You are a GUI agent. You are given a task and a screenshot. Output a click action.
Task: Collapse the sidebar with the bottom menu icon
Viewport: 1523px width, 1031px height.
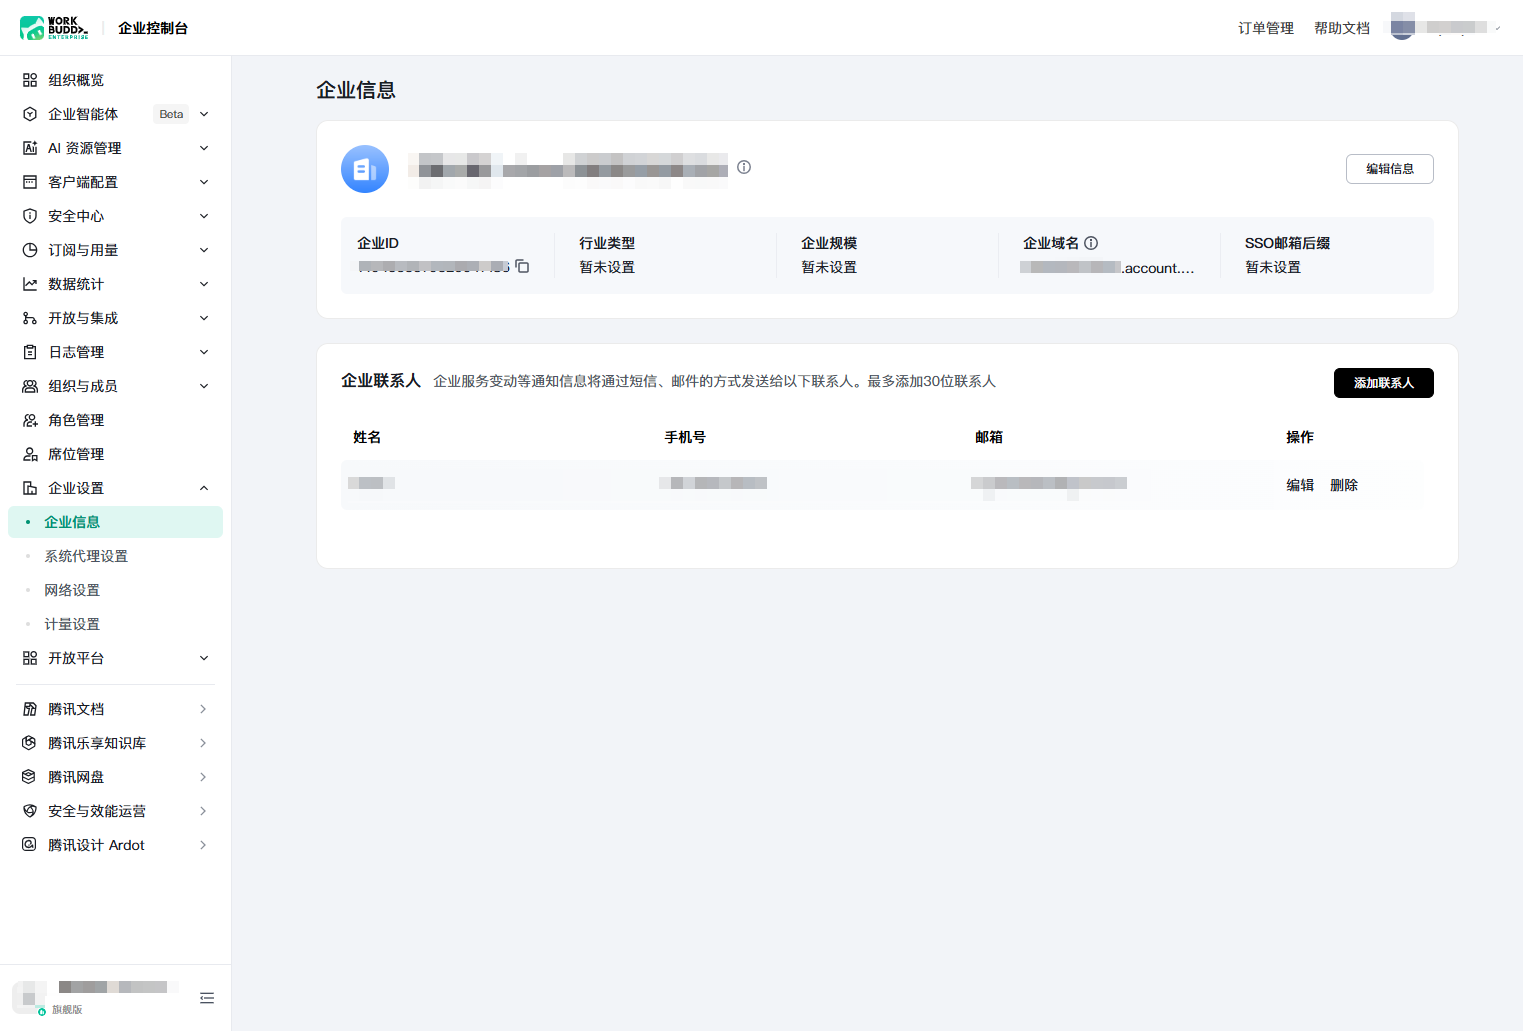207,998
